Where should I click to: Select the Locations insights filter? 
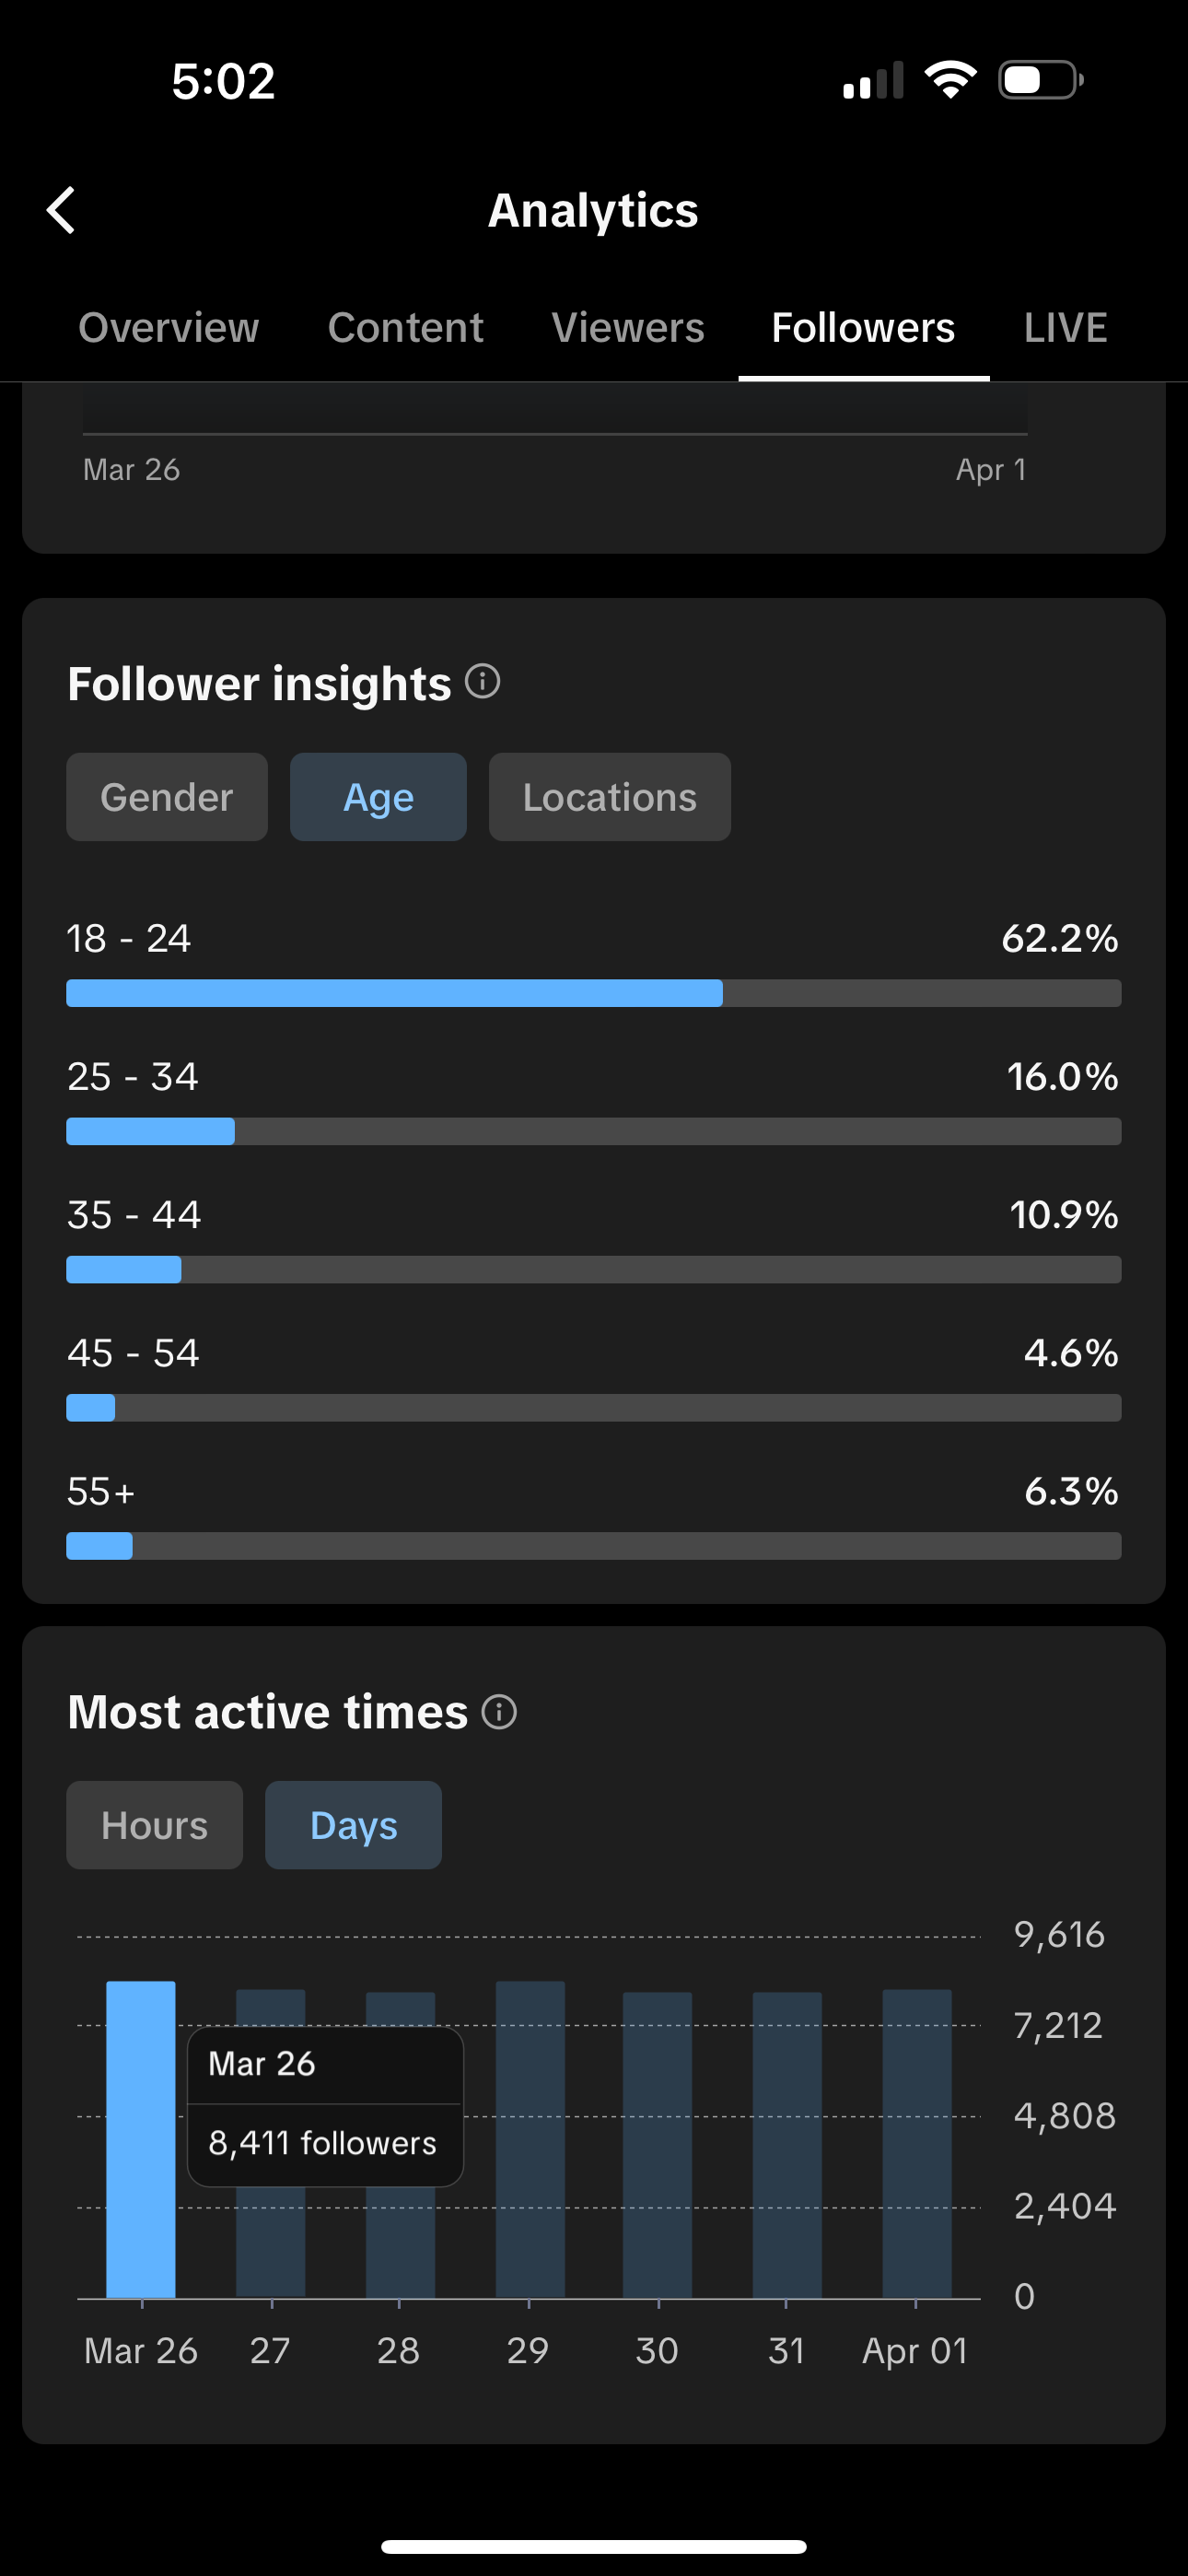point(609,797)
